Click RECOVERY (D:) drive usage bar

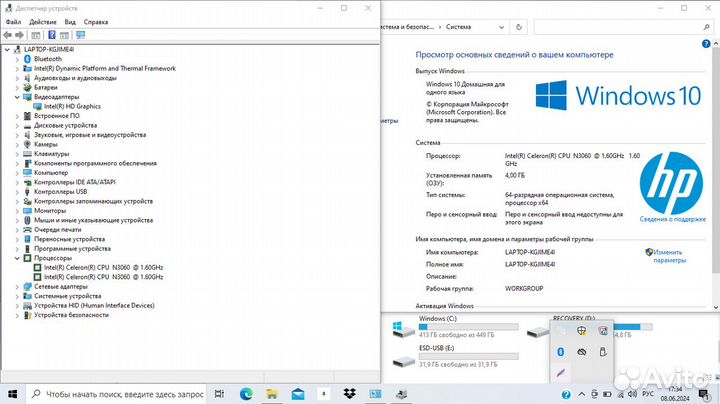[633, 327]
